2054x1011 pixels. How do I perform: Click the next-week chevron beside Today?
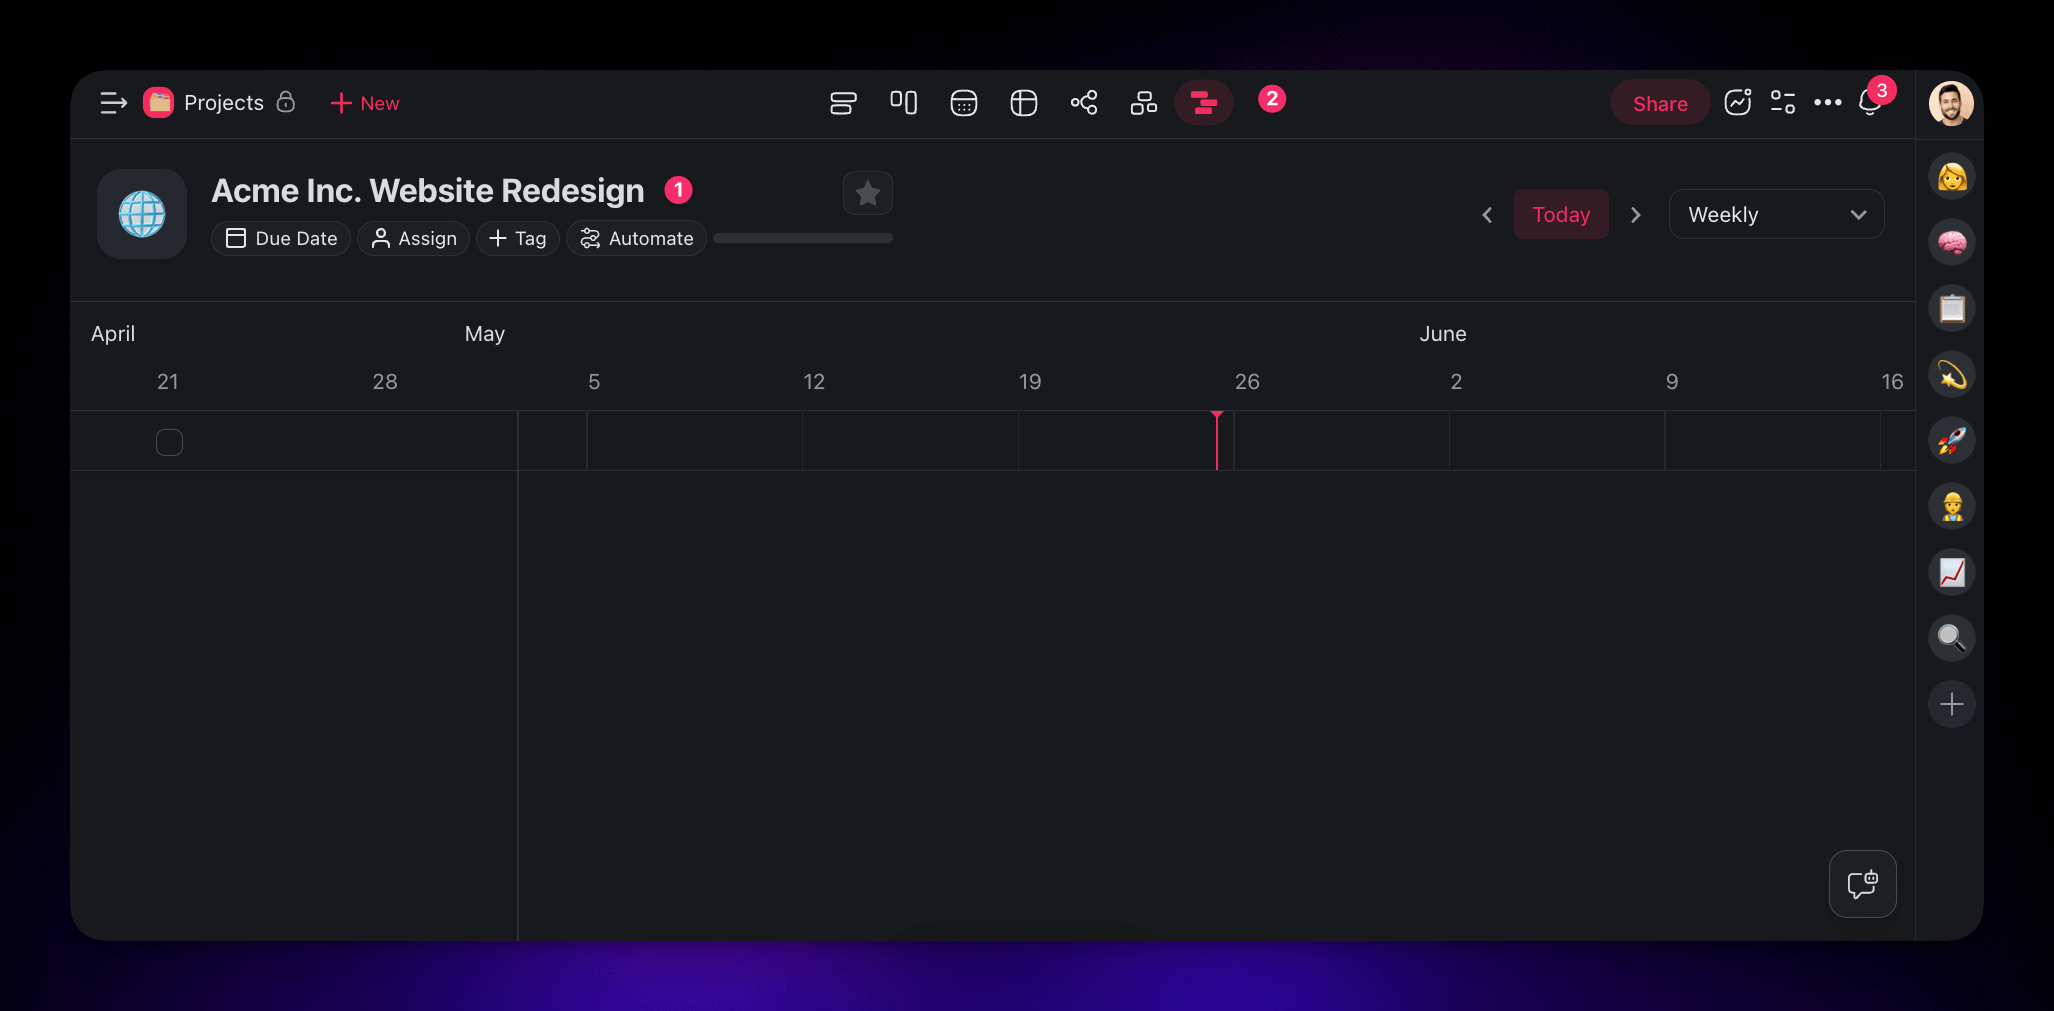point(1636,214)
